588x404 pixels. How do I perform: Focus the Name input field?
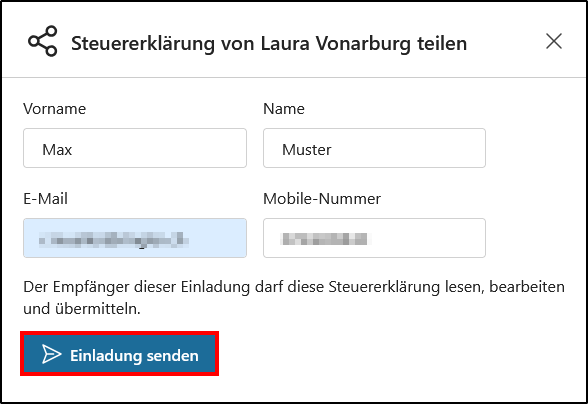374,148
